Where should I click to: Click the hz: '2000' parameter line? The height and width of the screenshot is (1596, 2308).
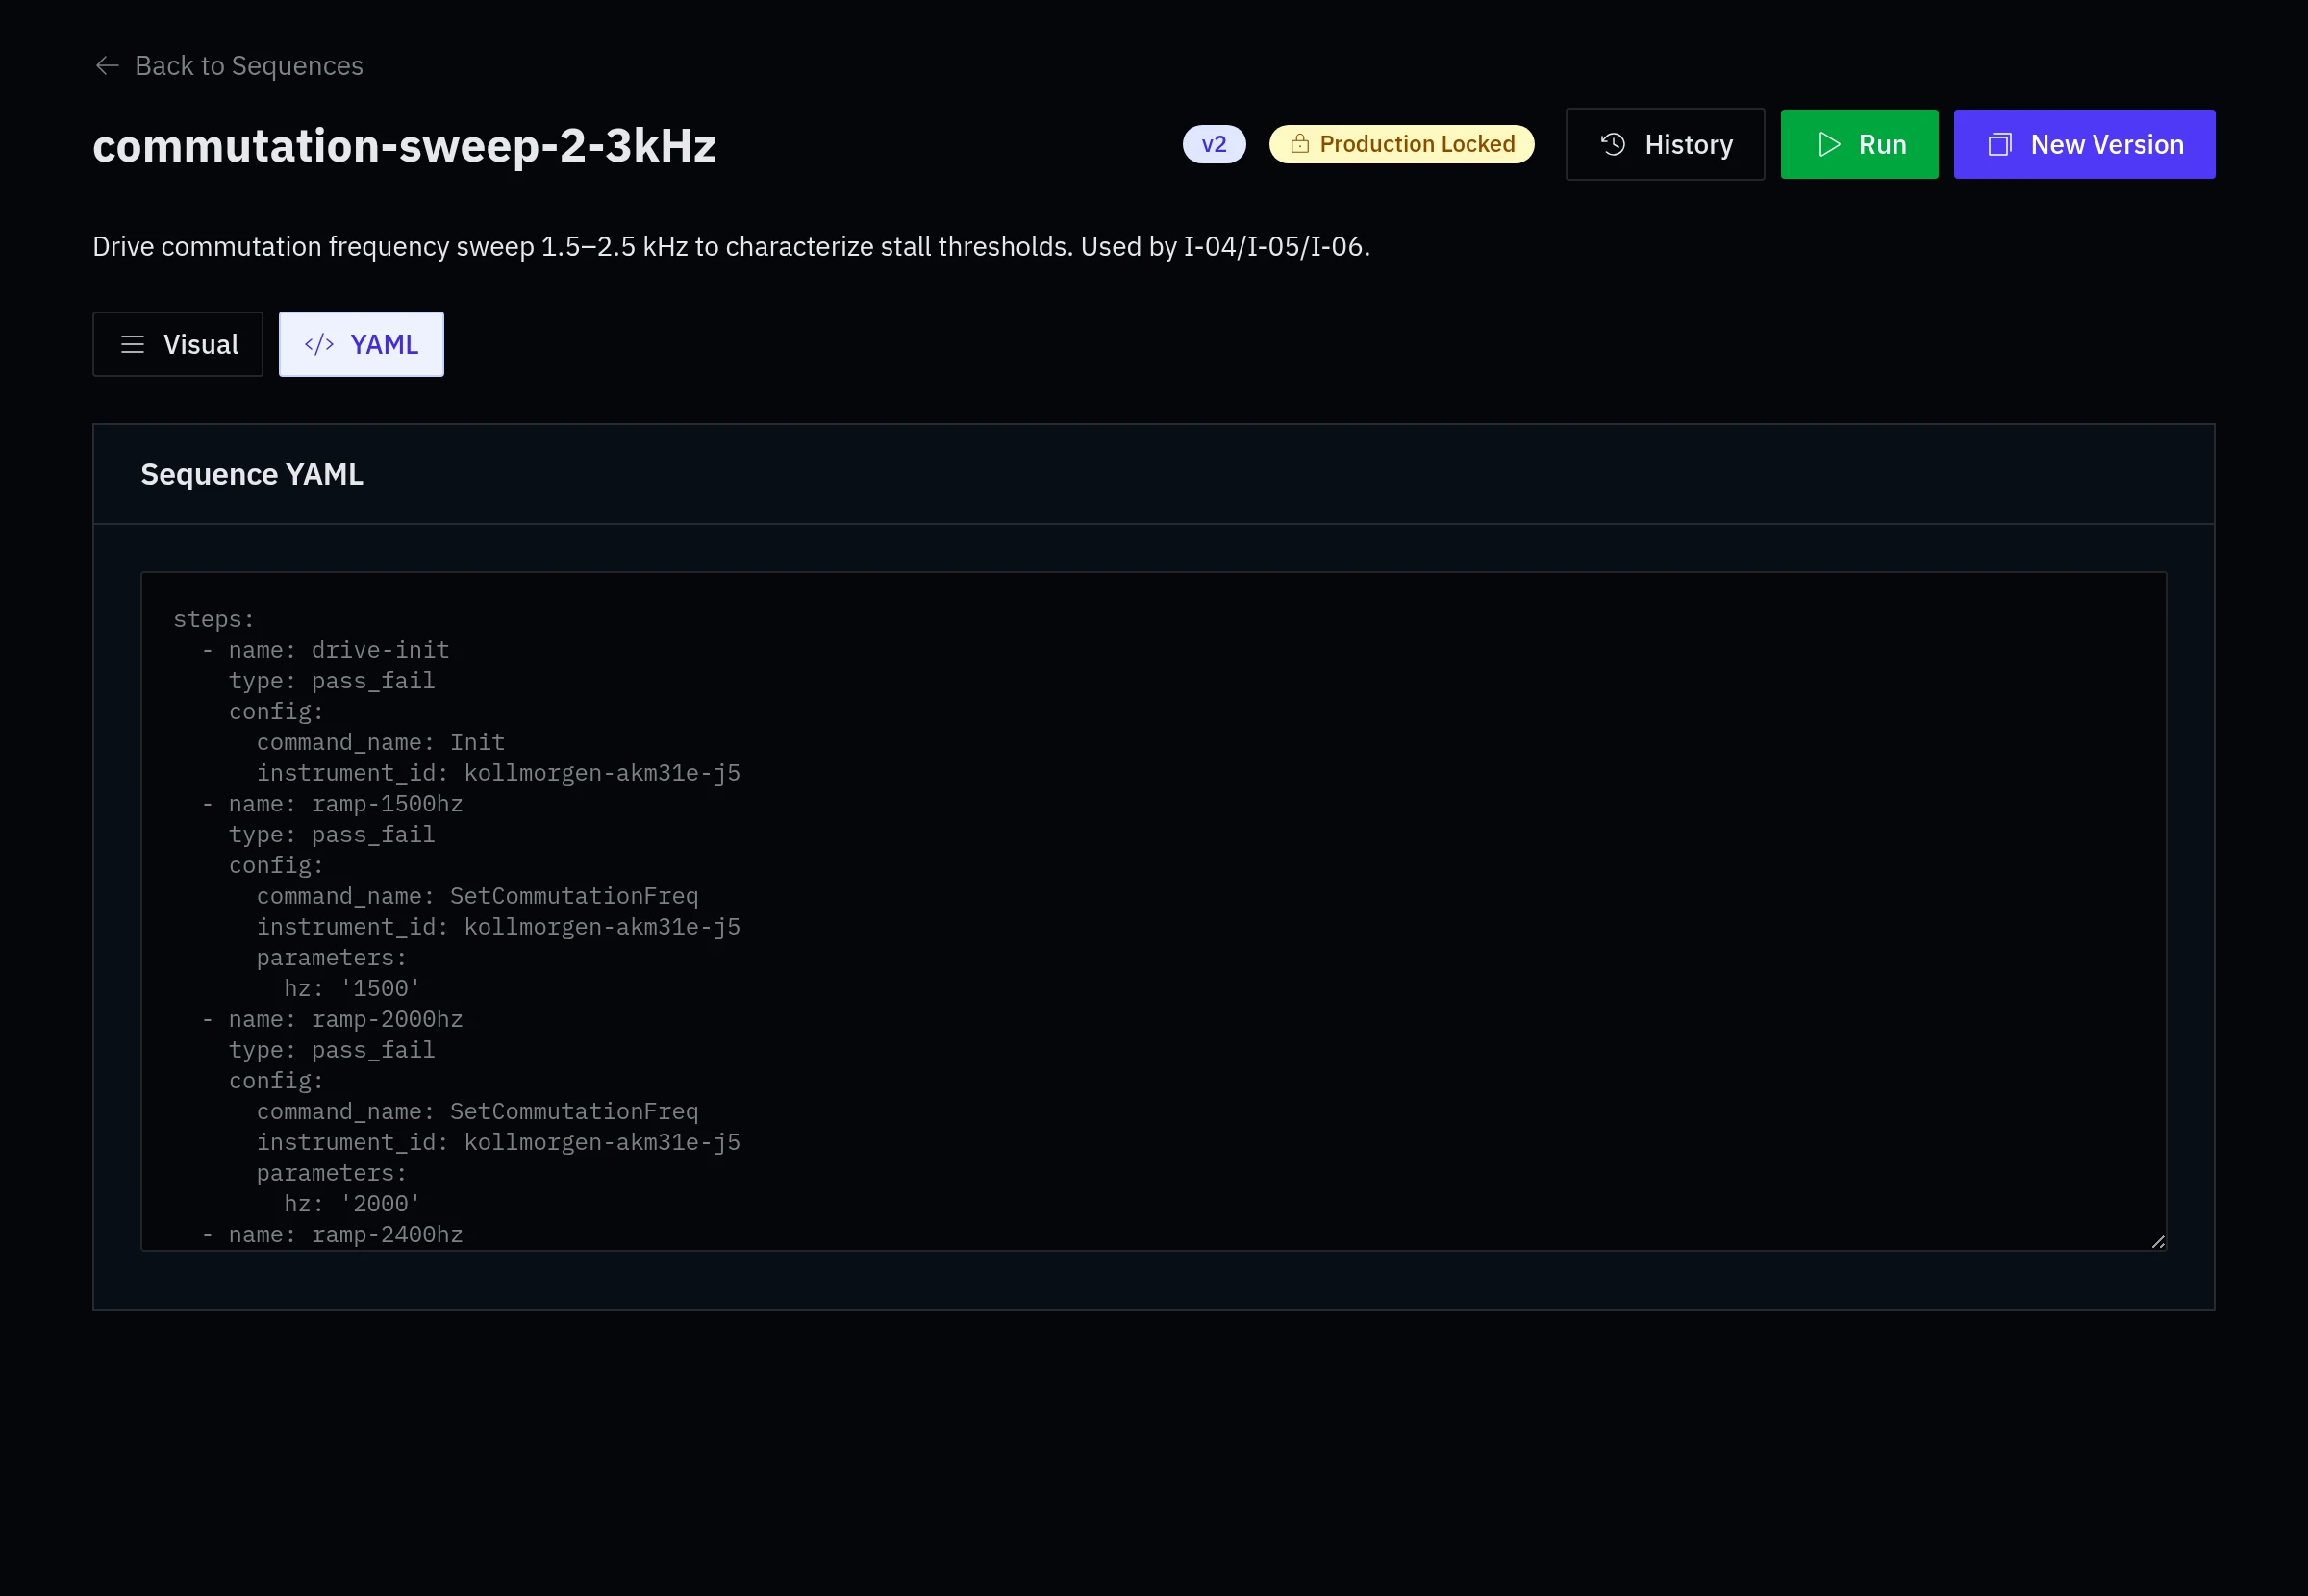pos(352,1205)
